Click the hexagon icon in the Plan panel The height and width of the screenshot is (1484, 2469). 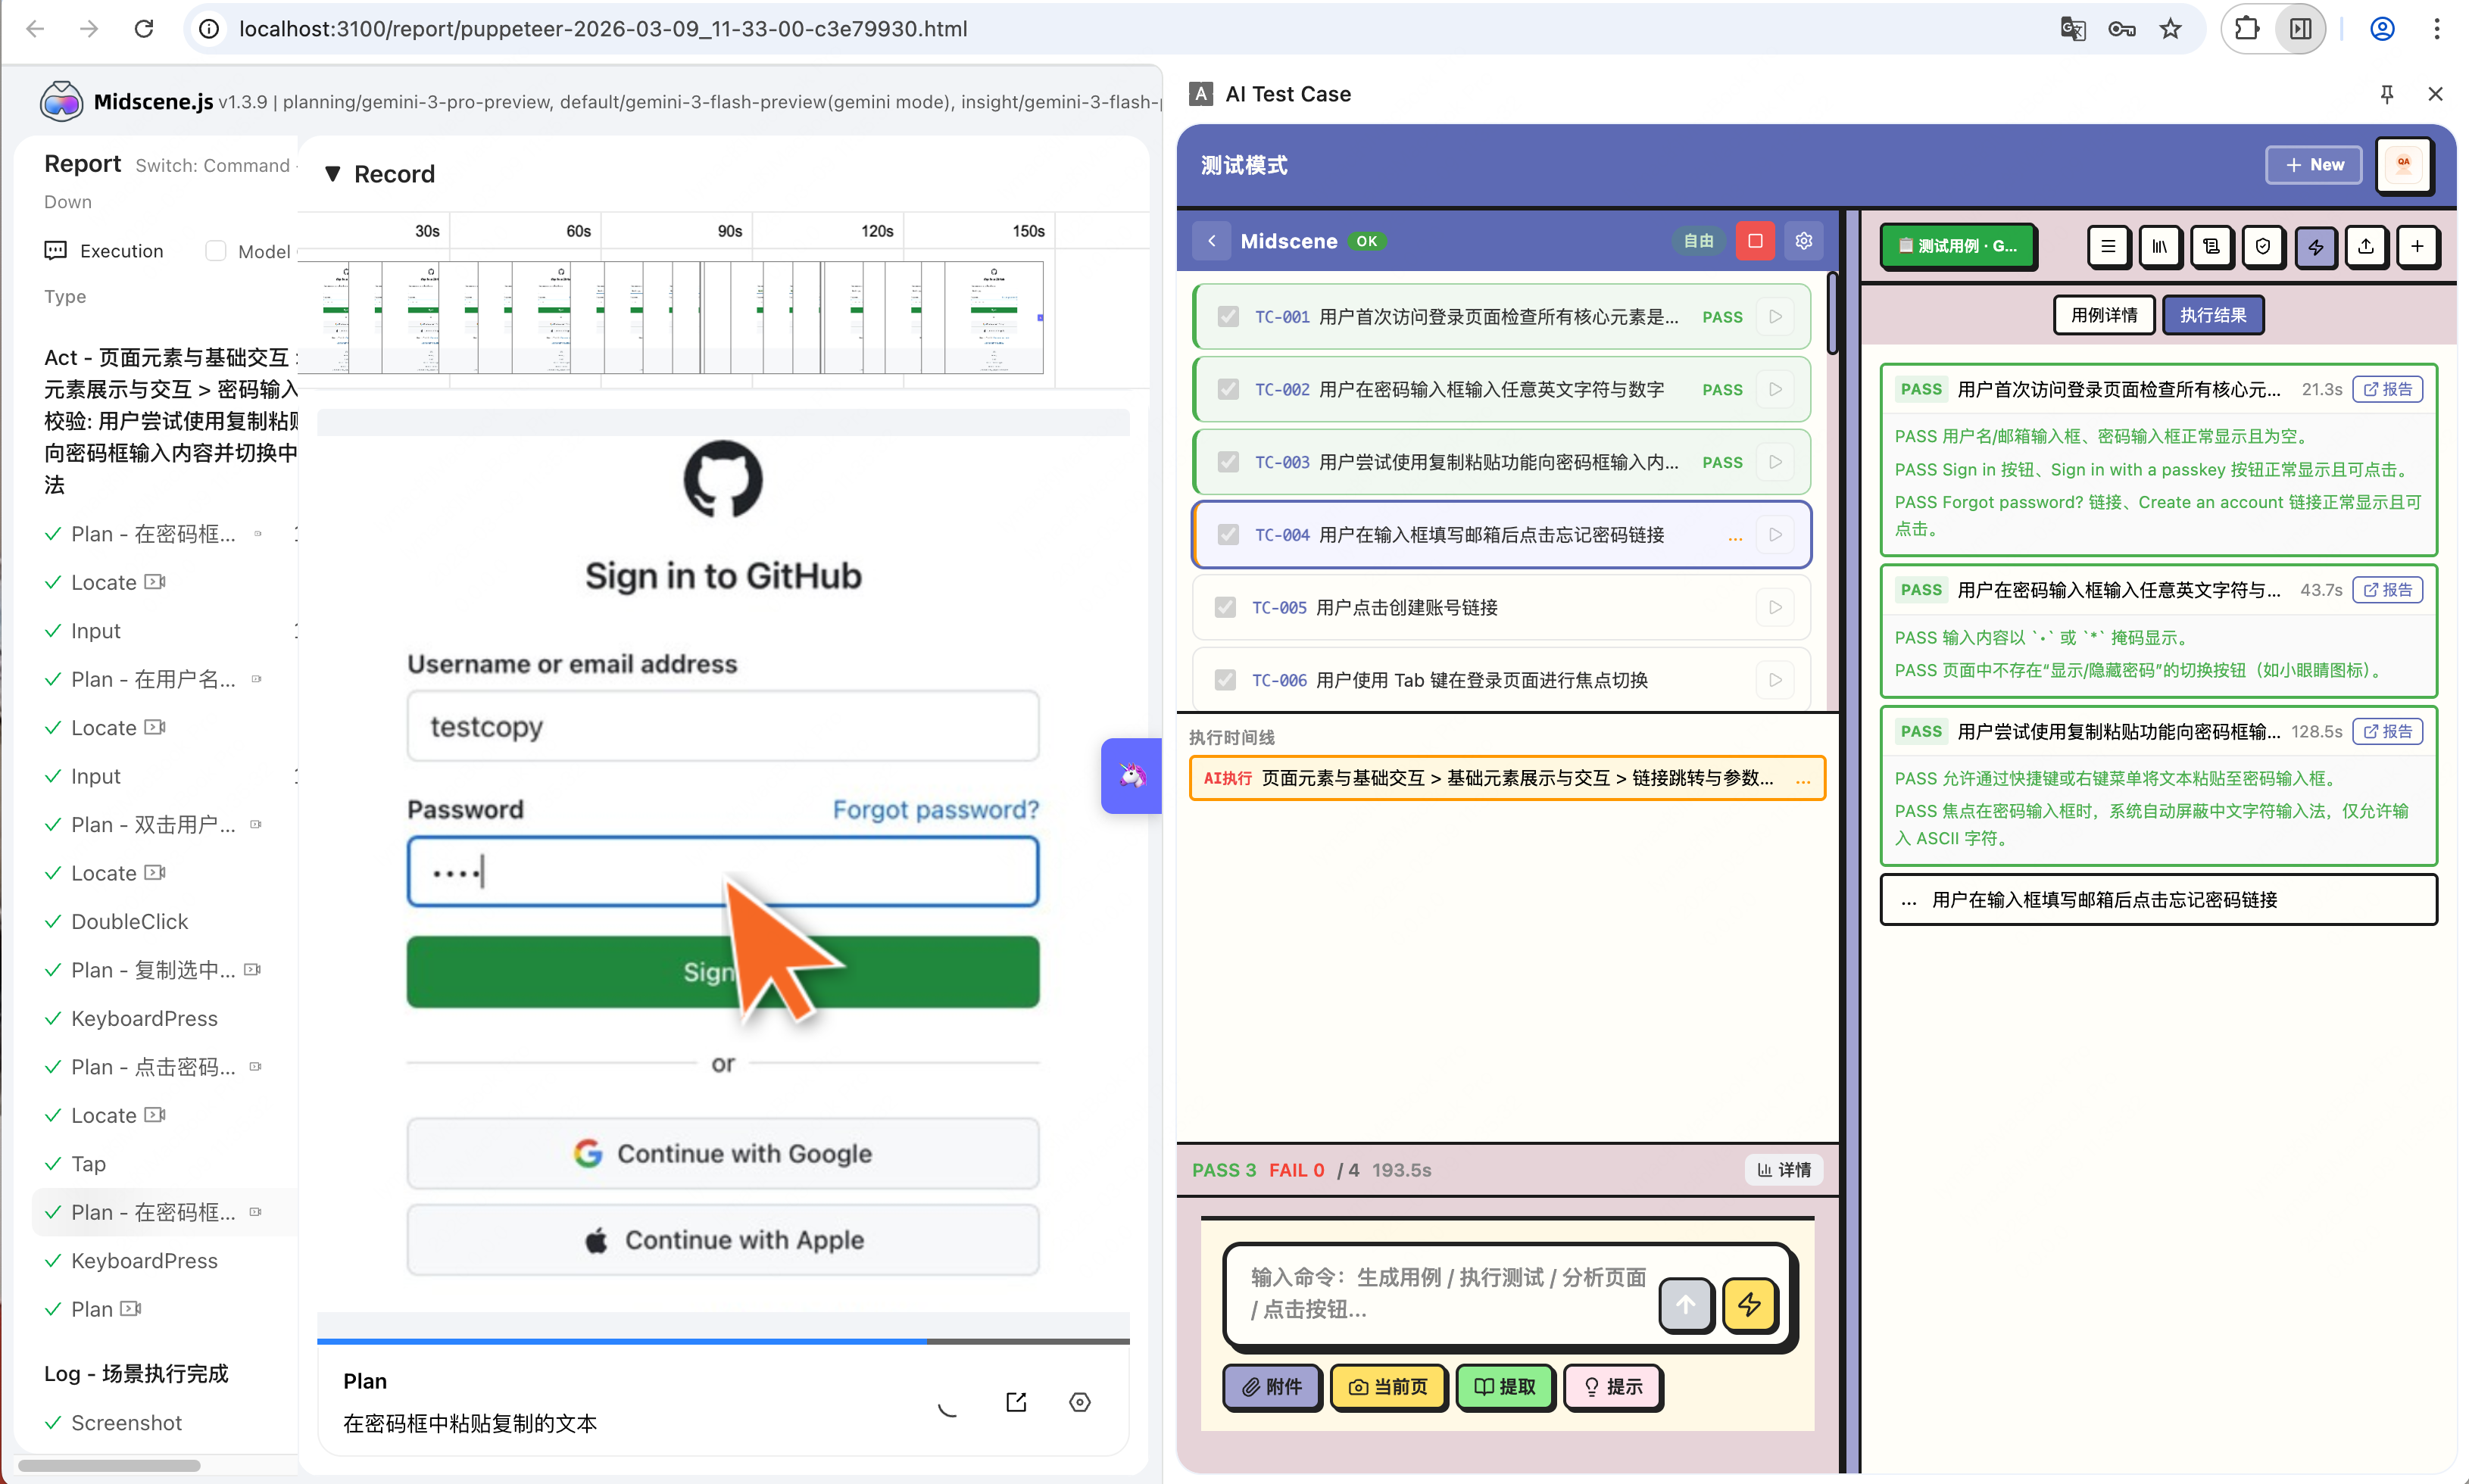[1080, 1402]
